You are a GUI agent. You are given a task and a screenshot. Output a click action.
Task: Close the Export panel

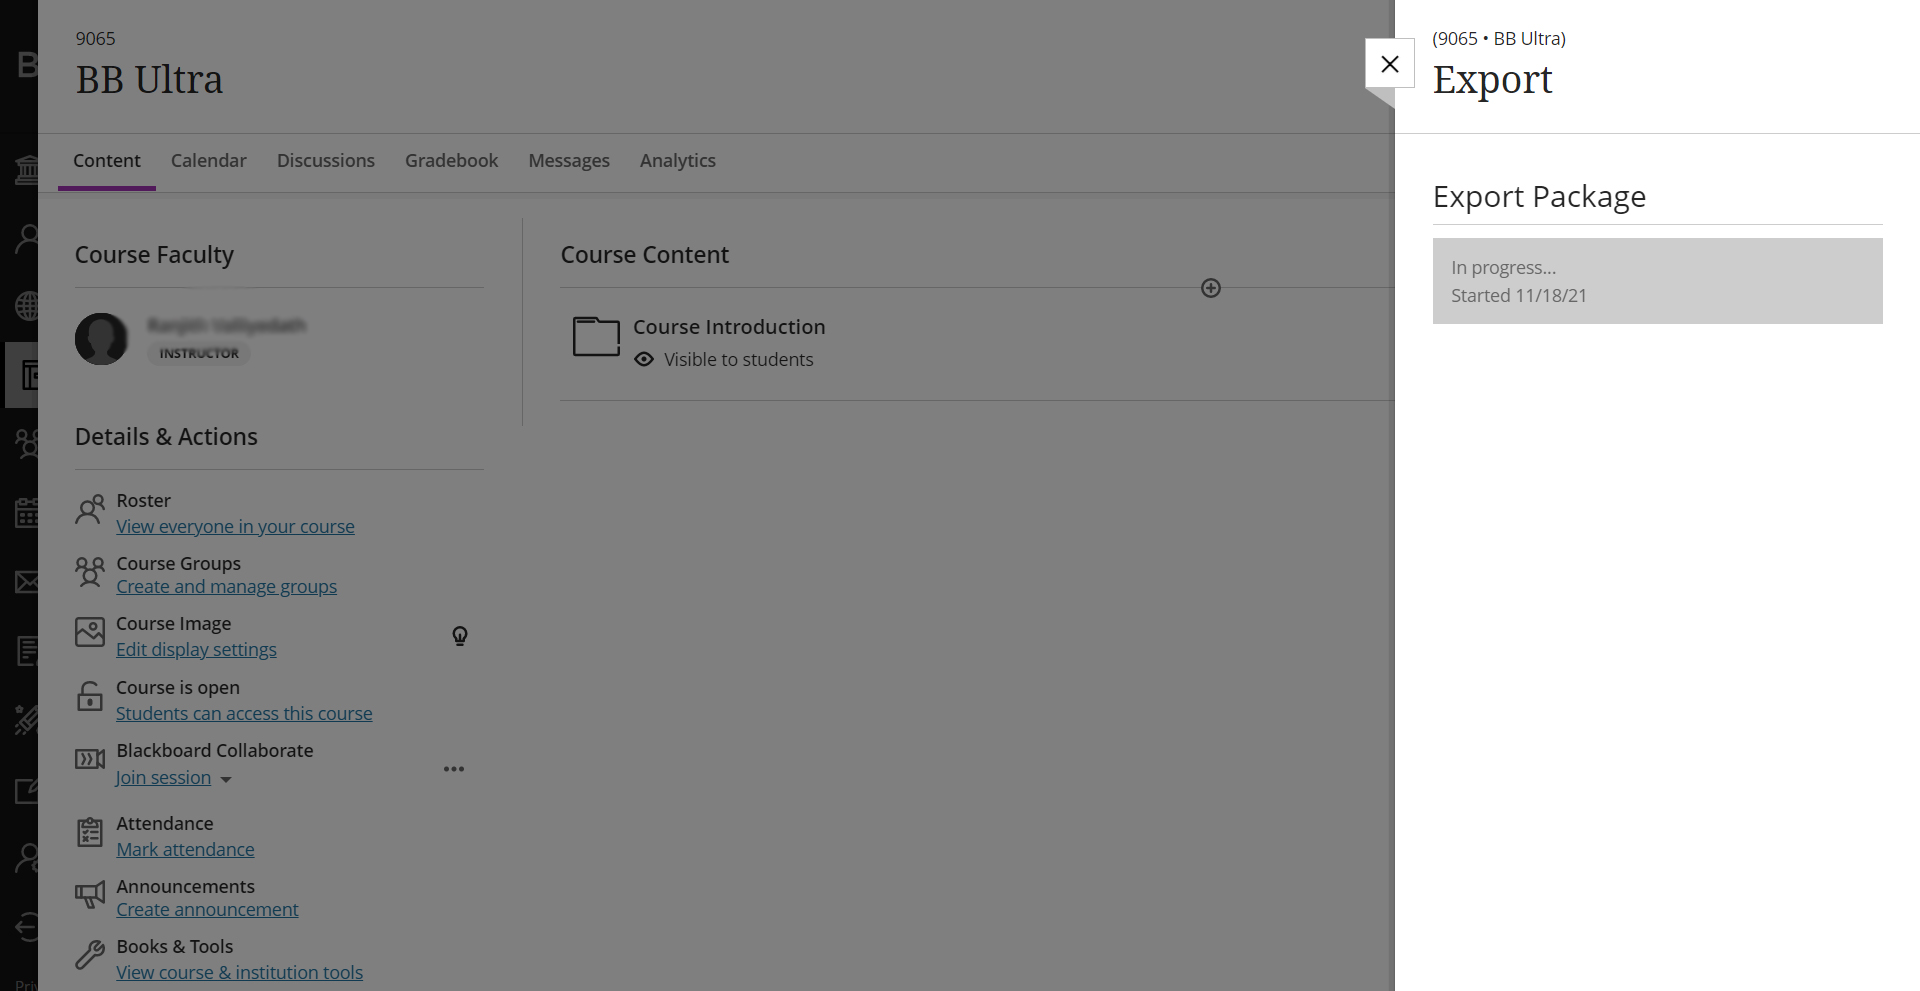coord(1390,64)
